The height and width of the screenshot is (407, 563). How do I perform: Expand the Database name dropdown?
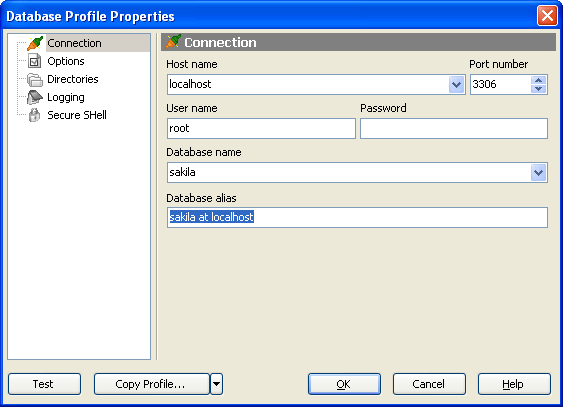538,173
